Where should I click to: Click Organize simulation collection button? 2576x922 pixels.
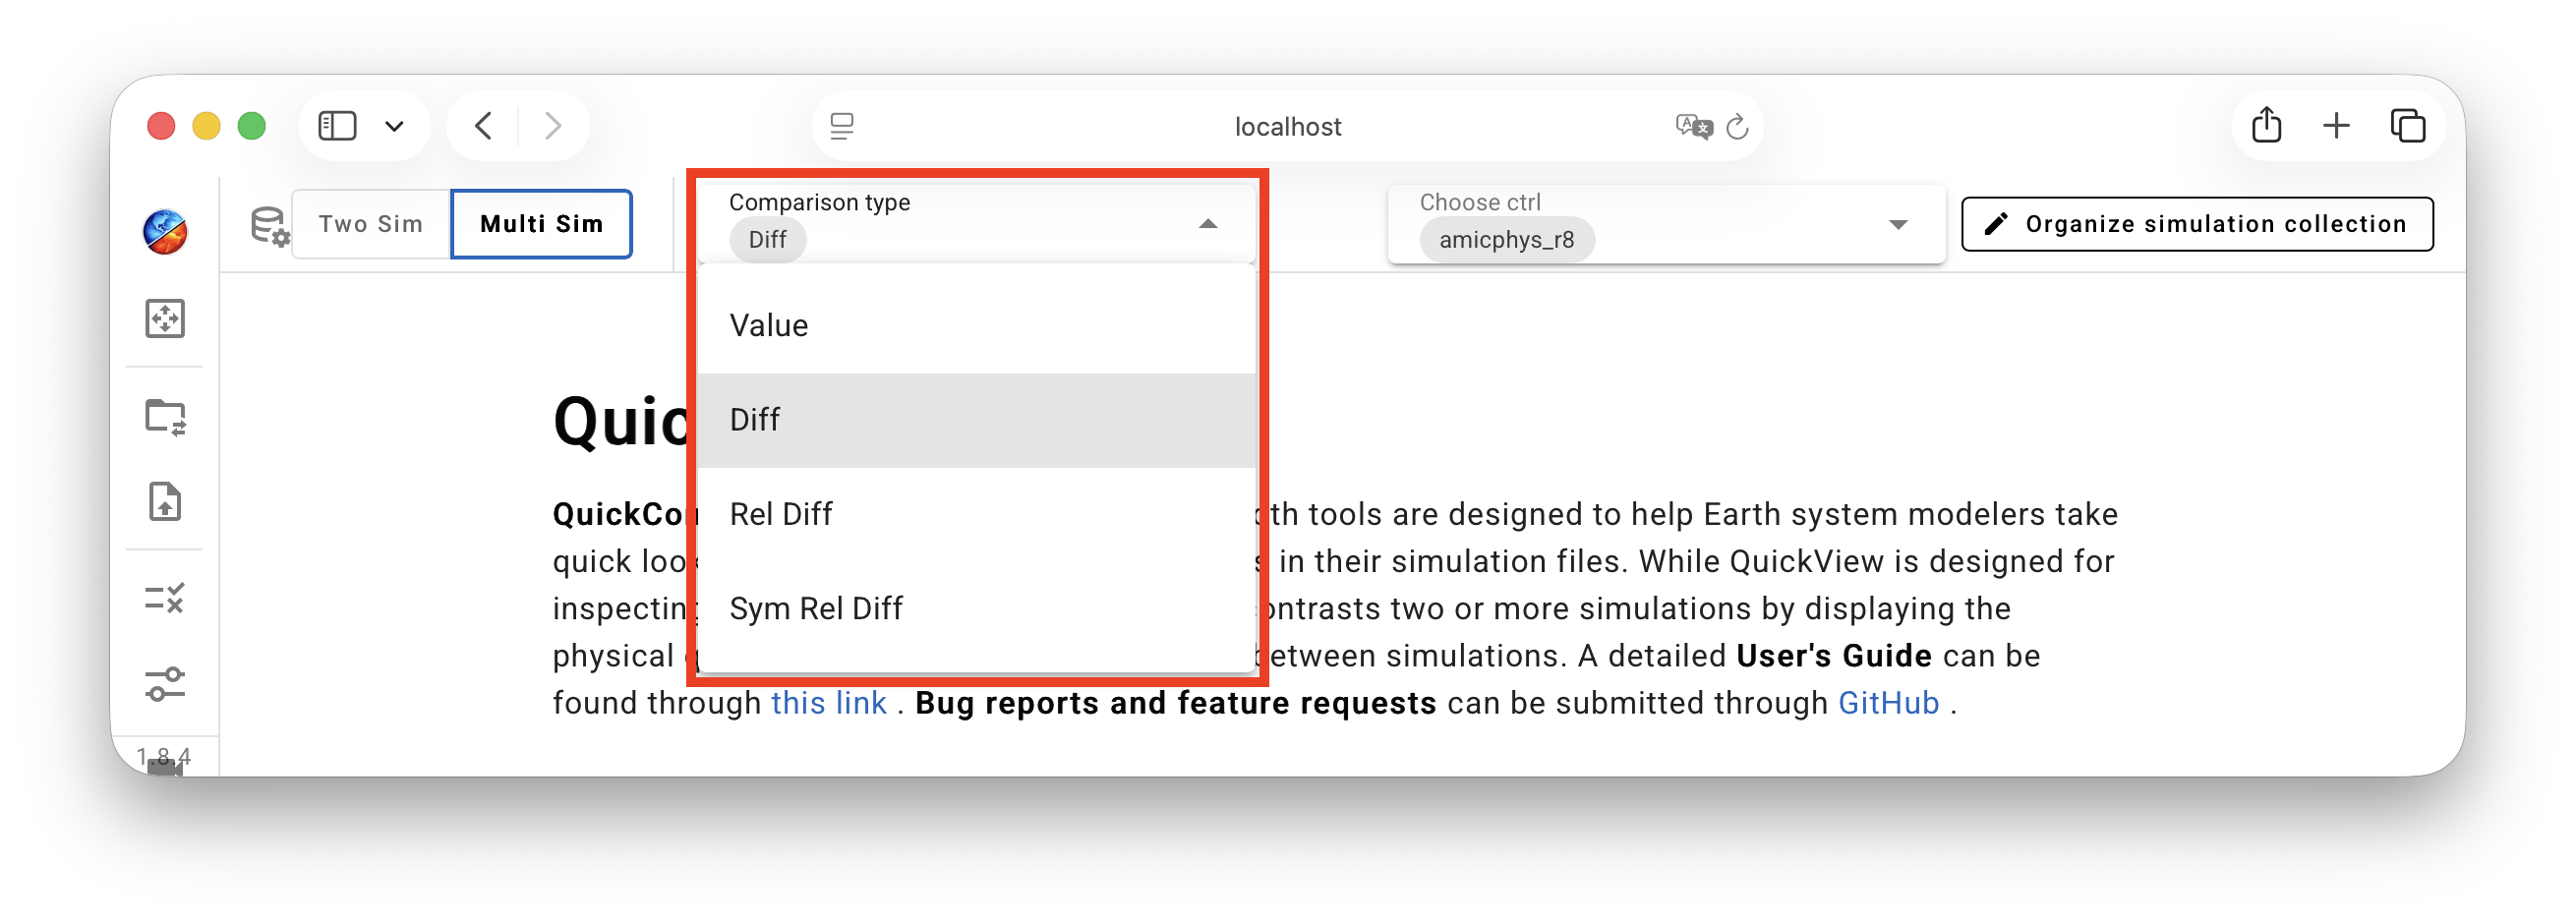2197,224
